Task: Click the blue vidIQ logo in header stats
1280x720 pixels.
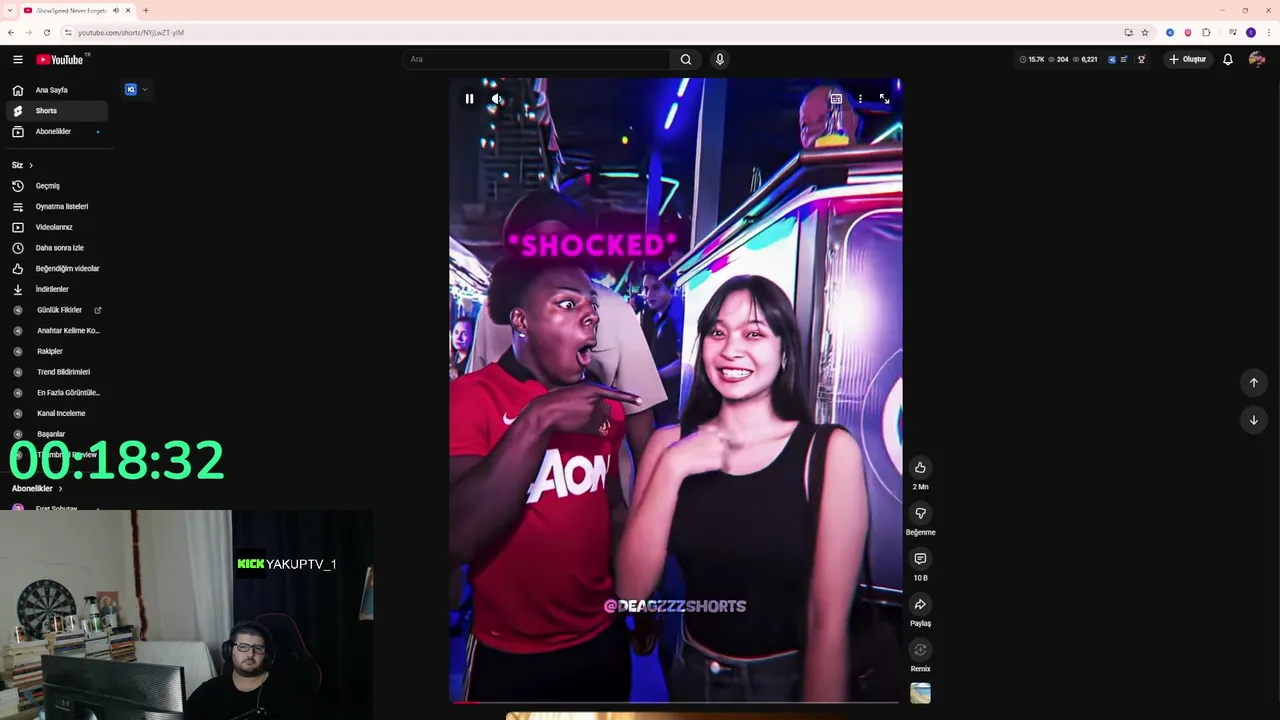Action: (1112, 59)
